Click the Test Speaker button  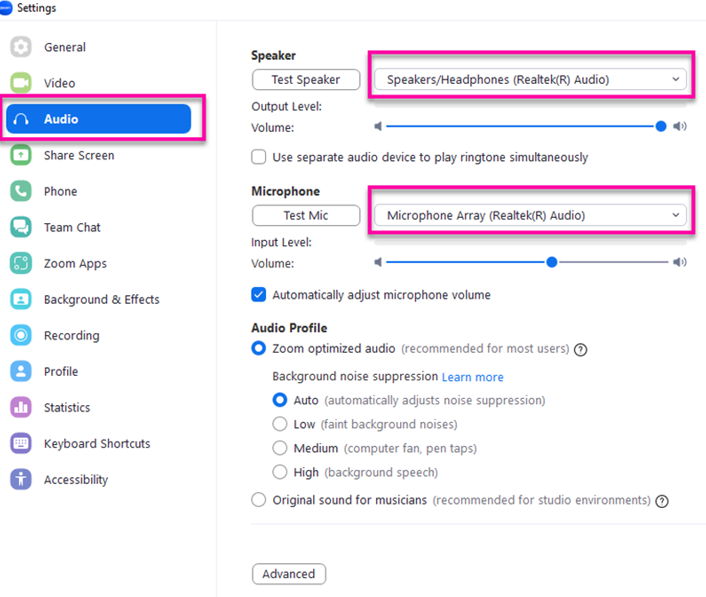[x=306, y=80]
